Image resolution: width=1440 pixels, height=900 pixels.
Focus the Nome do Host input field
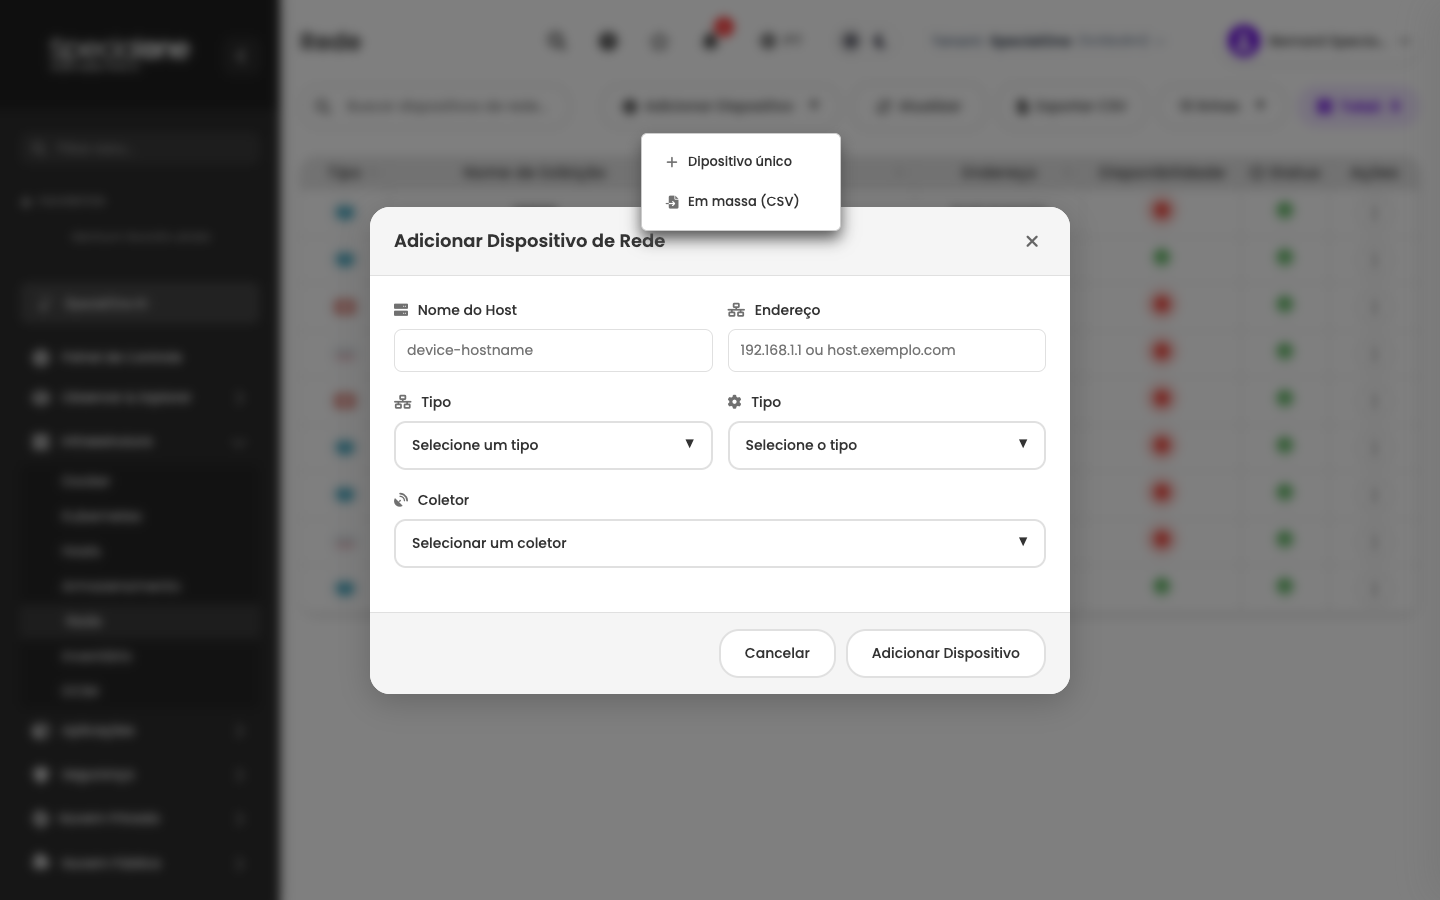pos(553,350)
